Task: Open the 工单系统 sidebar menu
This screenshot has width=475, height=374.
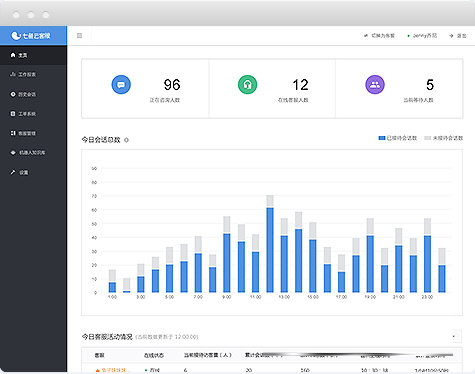Action: (x=33, y=114)
